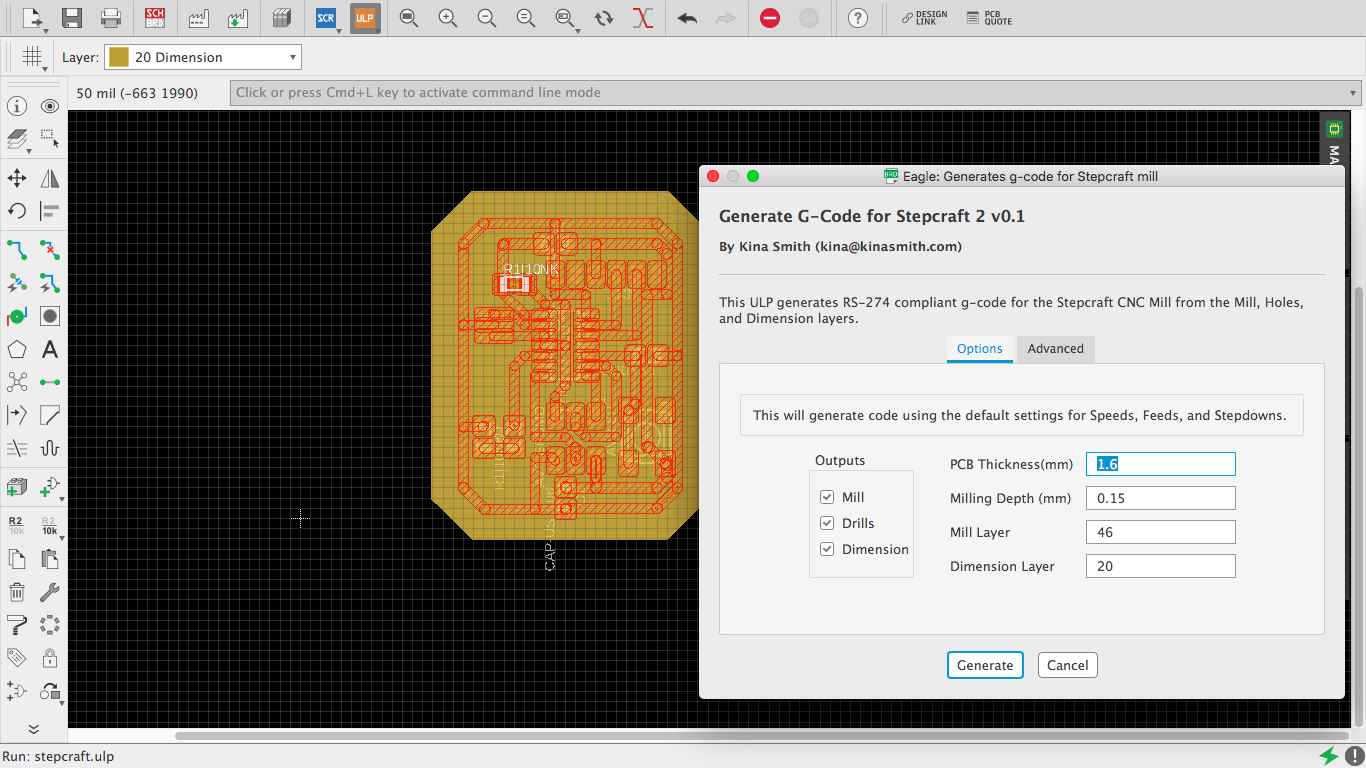This screenshot has height=768, width=1366.
Task: Open the CAM processor factory icon
Action: click(x=197, y=18)
